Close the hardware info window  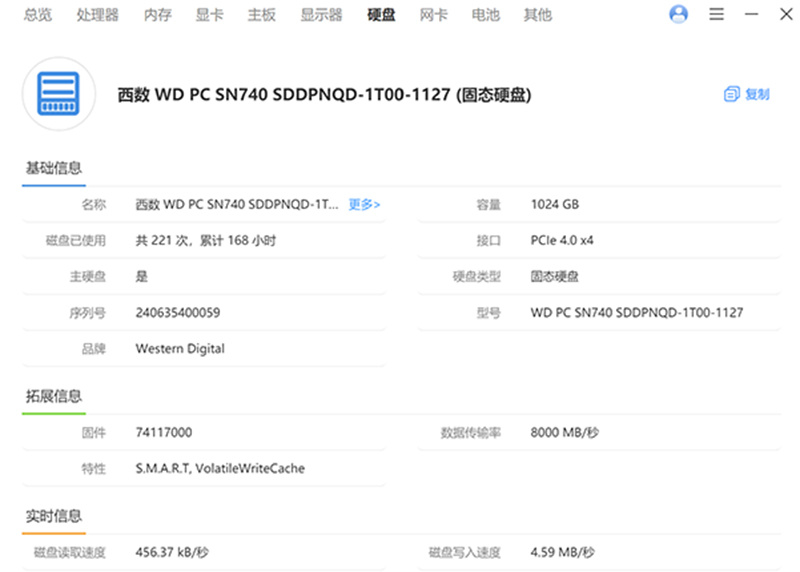click(x=786, y=14)
